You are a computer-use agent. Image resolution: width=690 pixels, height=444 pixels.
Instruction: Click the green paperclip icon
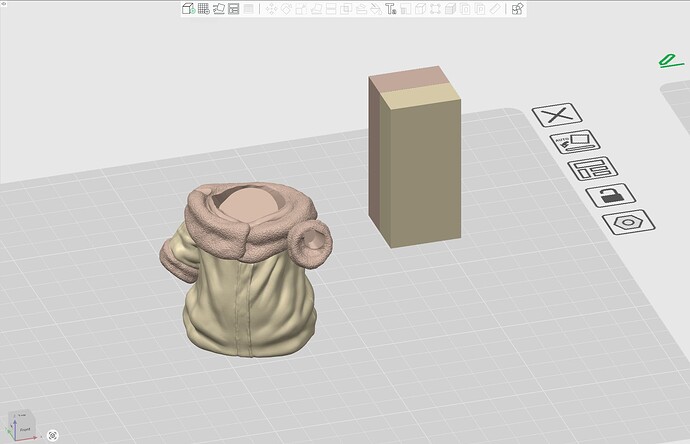point(671,61)
